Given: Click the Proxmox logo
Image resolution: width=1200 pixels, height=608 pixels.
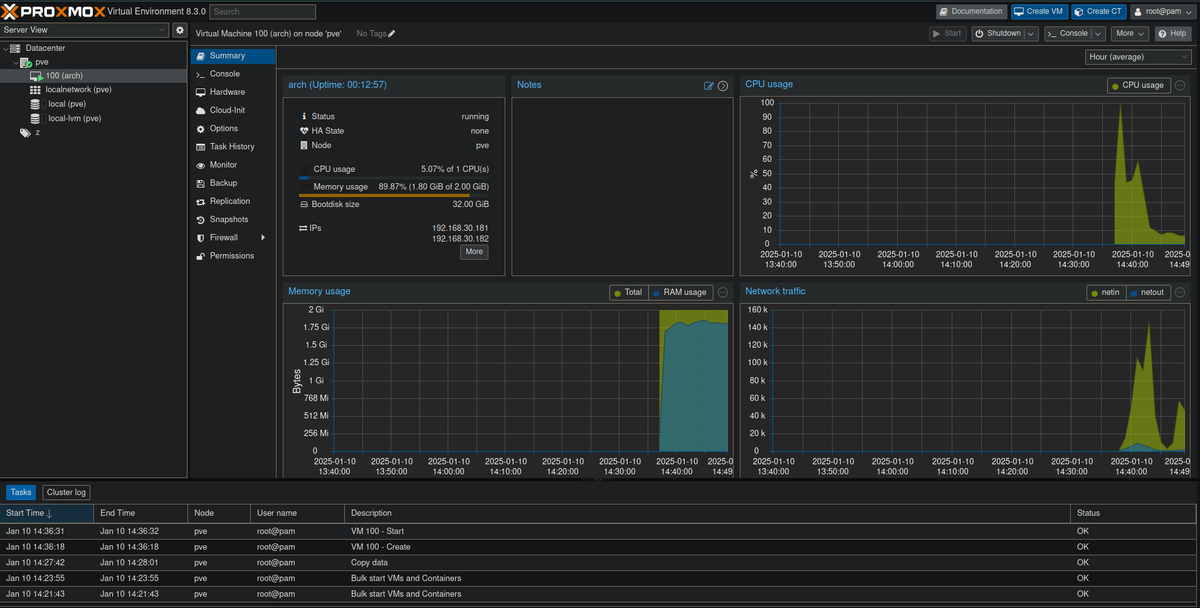Looking at the screenshot, I should click(54, 11).
